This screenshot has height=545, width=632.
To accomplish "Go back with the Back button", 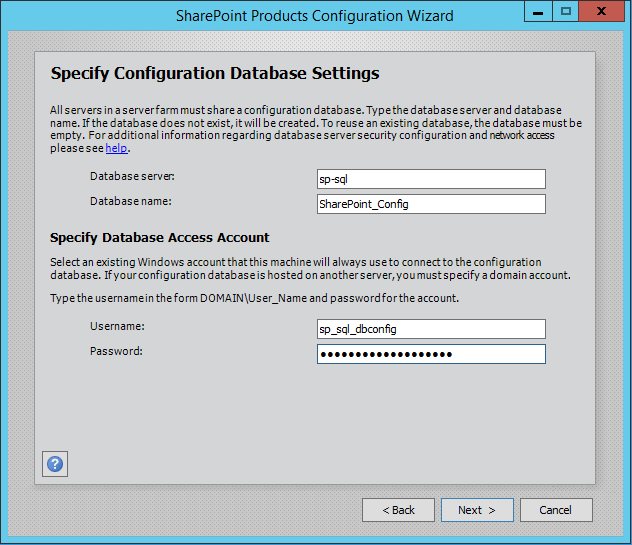I will (398, 510).
